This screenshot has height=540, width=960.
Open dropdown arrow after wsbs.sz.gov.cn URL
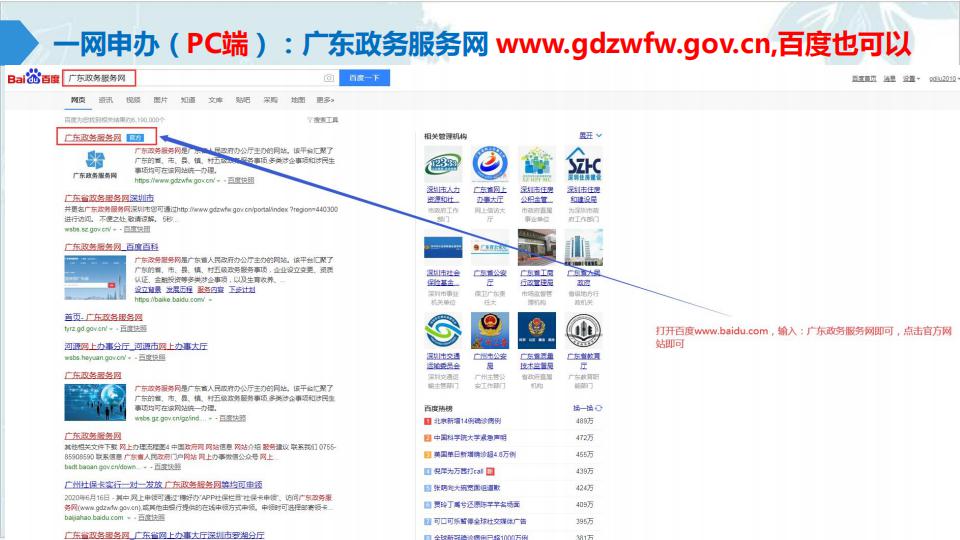click(x=114, y=230)
